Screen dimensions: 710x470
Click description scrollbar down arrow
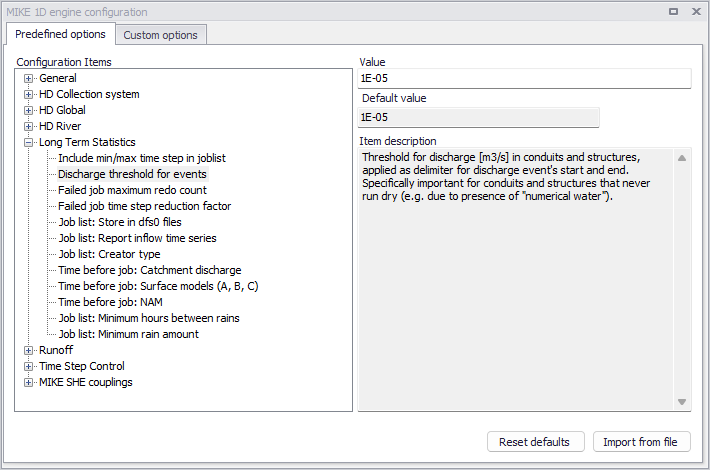click(682, 402)
